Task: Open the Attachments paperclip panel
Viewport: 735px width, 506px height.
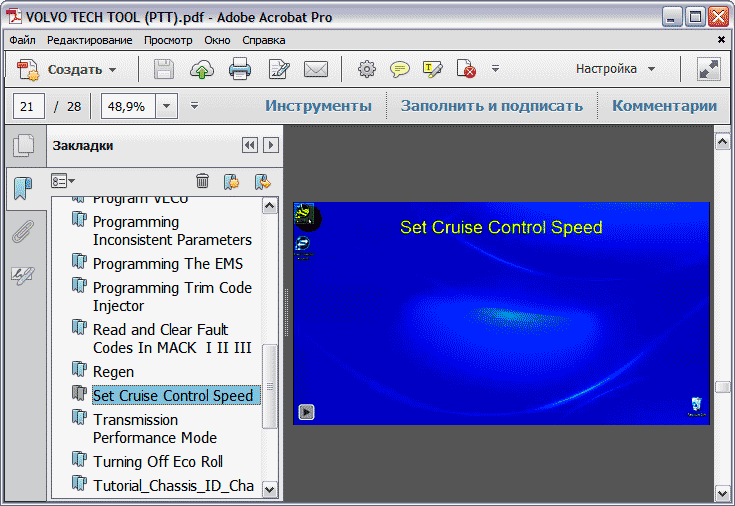Action: (x=22, y=232)
